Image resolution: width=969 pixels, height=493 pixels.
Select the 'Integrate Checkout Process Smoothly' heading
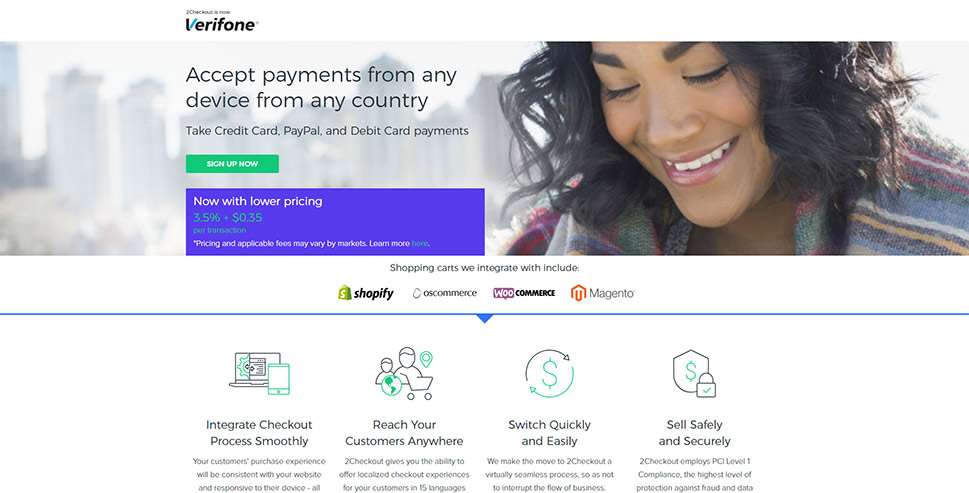click(x=259, y=432)
